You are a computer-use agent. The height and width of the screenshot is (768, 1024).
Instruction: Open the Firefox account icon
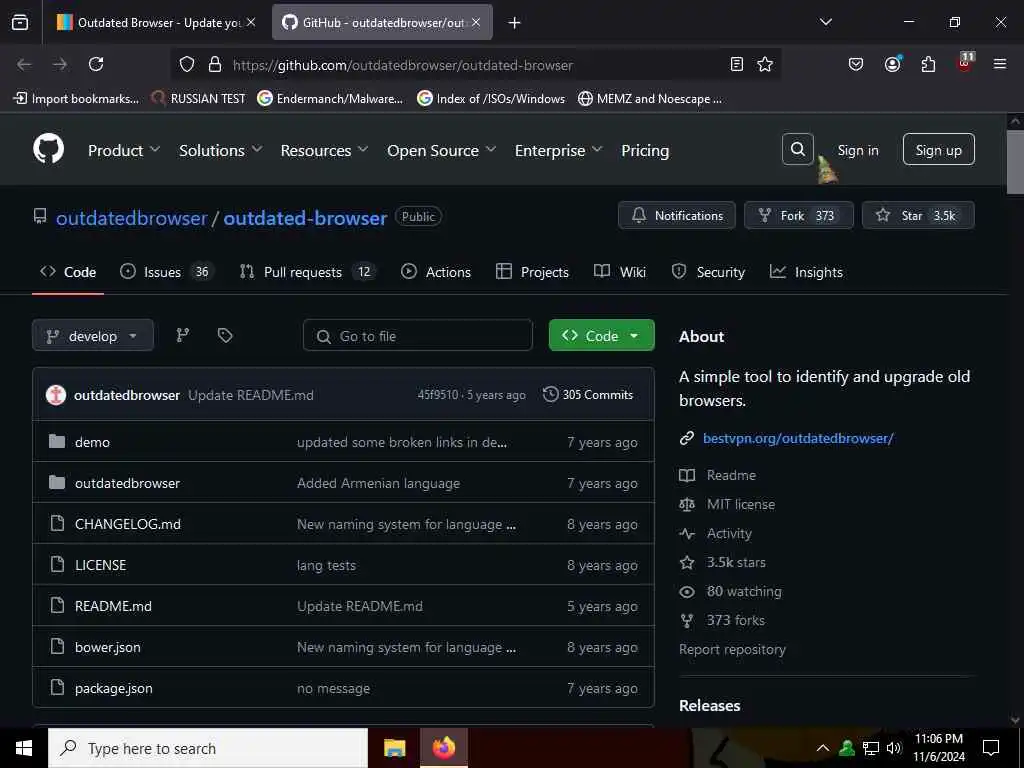[x=892, y=64]
